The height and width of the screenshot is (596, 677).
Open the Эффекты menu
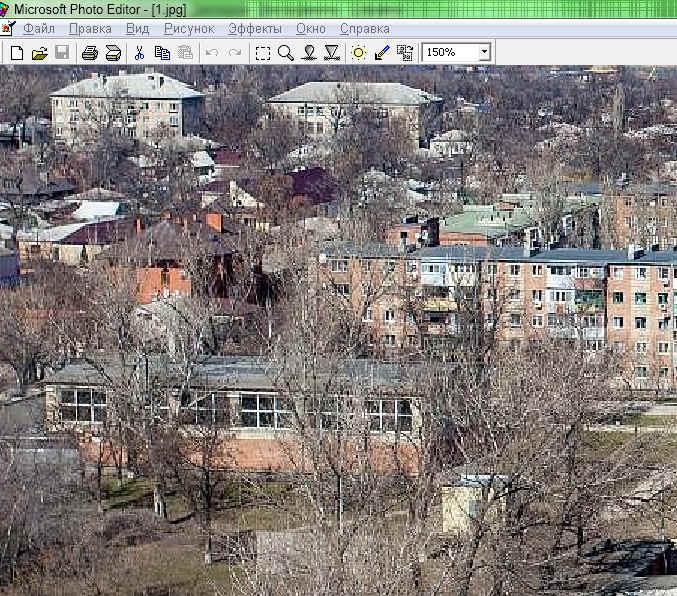coord(255,29)
